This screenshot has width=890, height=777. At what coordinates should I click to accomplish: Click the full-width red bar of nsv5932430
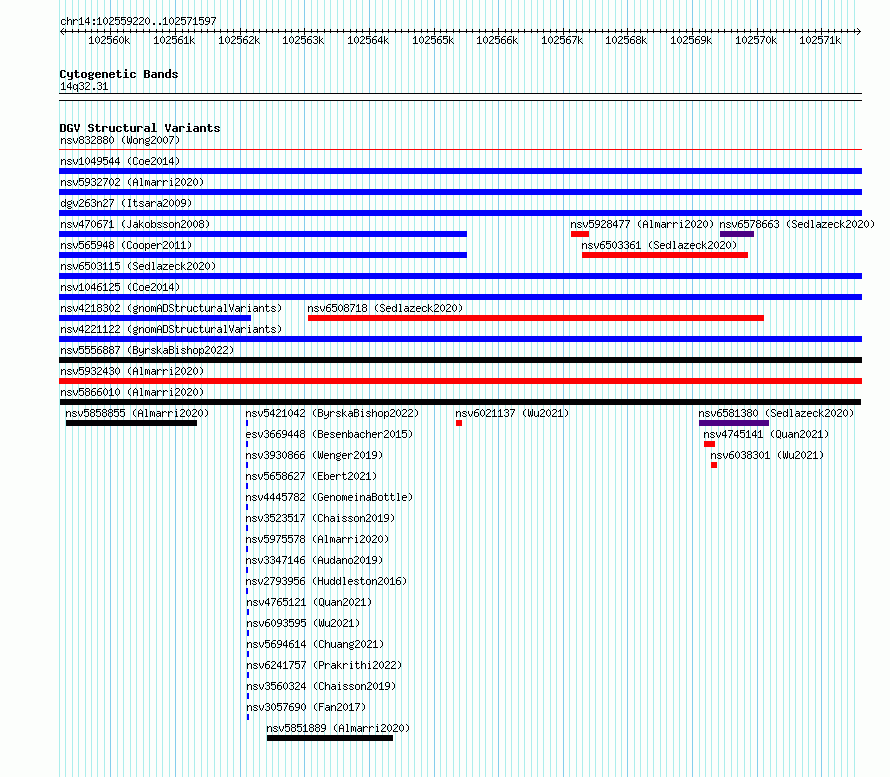pos(461,381)
